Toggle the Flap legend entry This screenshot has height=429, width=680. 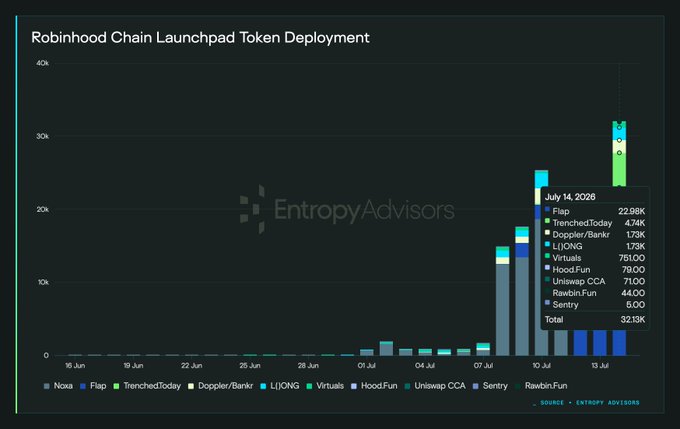tap(93, 386)
